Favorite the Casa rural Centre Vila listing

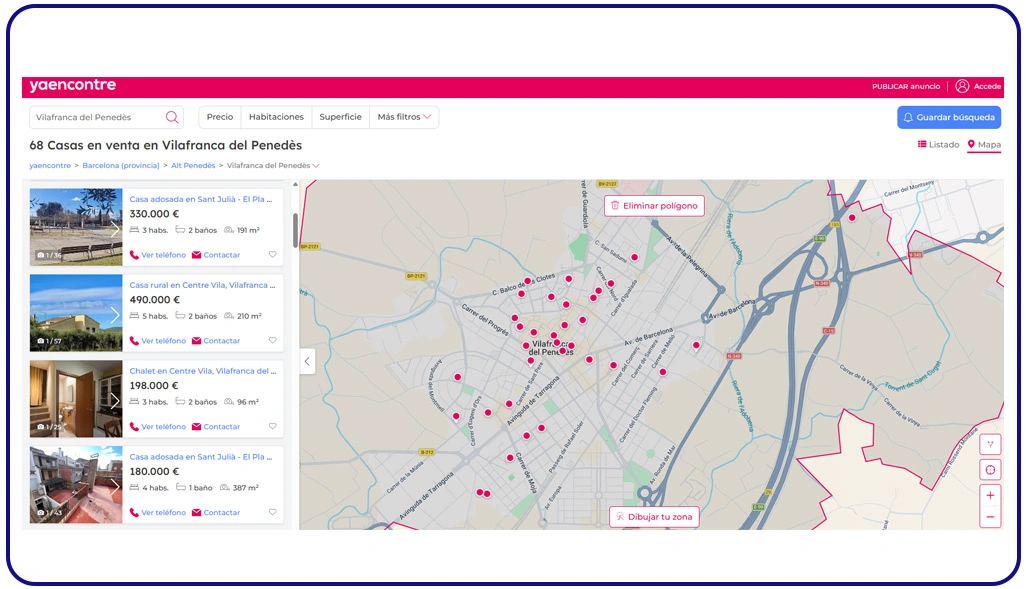[271, 340]
